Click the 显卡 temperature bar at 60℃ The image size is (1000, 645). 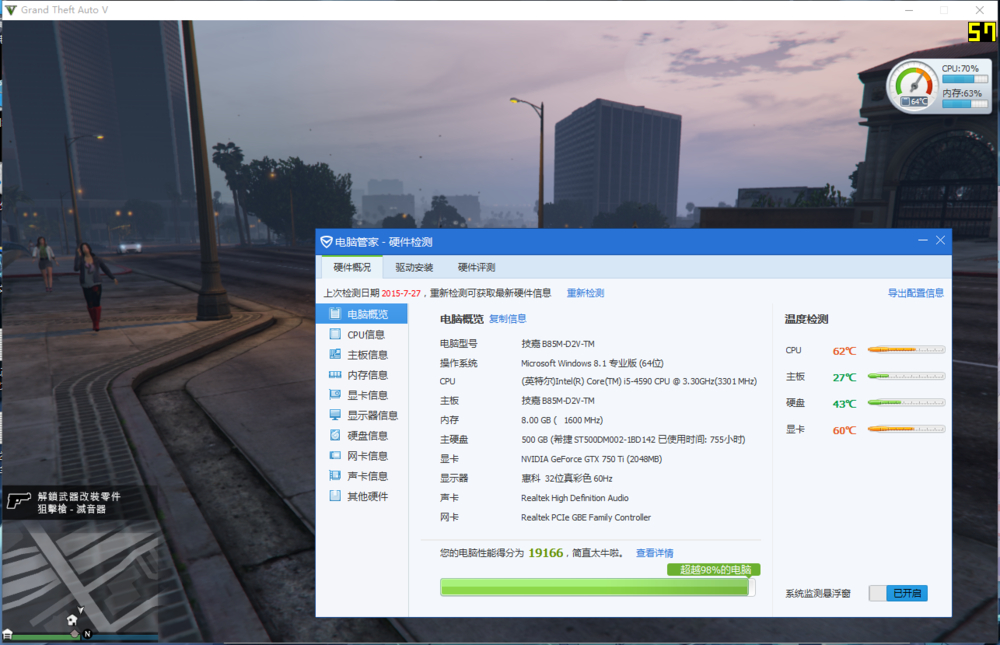coord(906,429)
